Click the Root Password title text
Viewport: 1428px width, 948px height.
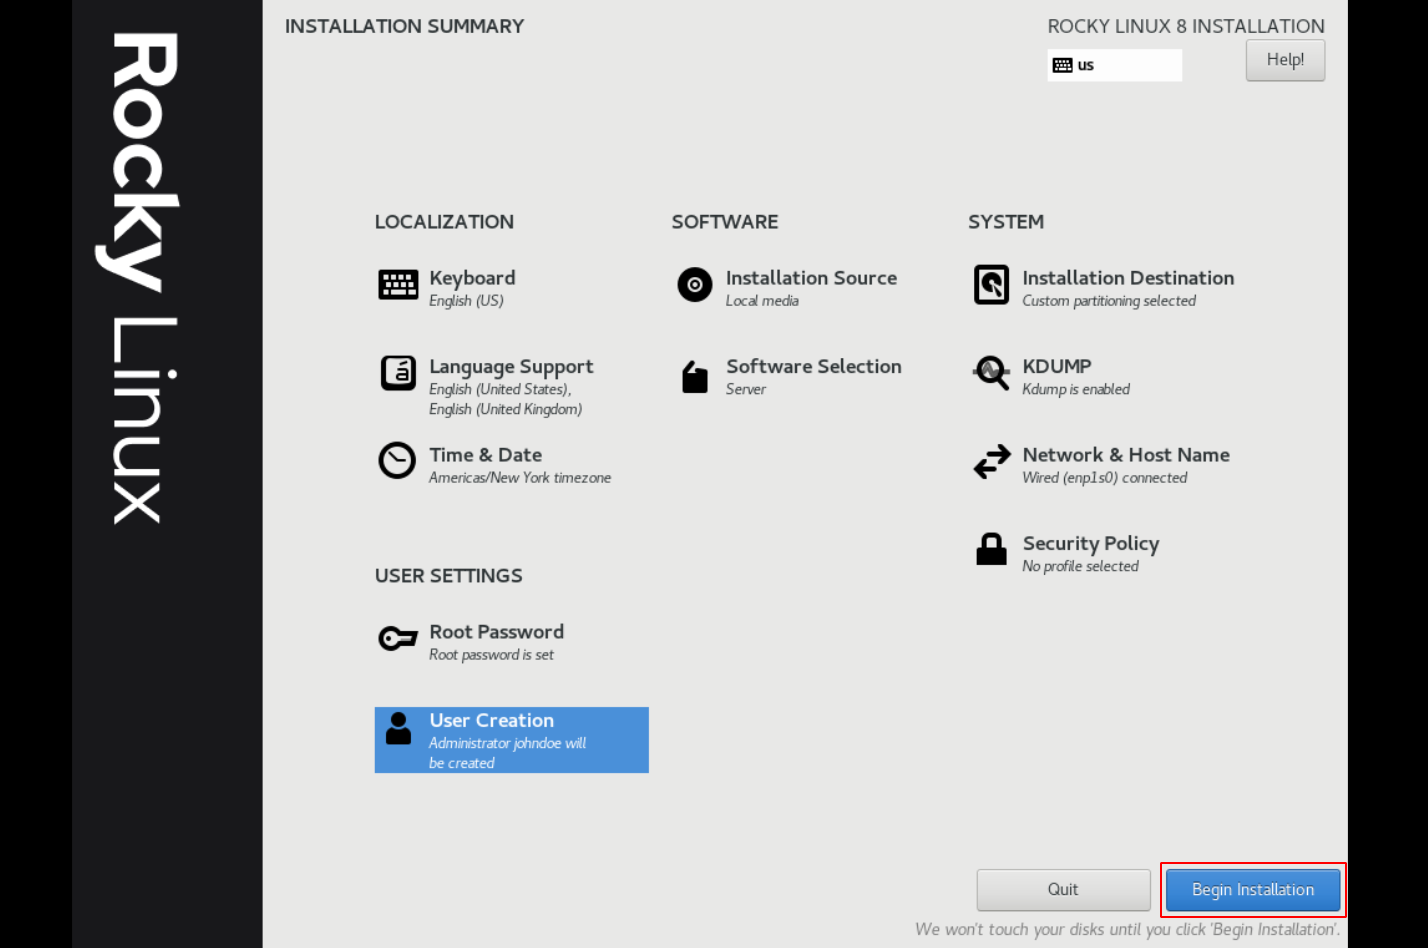pyautogui.click(x=496, y=632)
